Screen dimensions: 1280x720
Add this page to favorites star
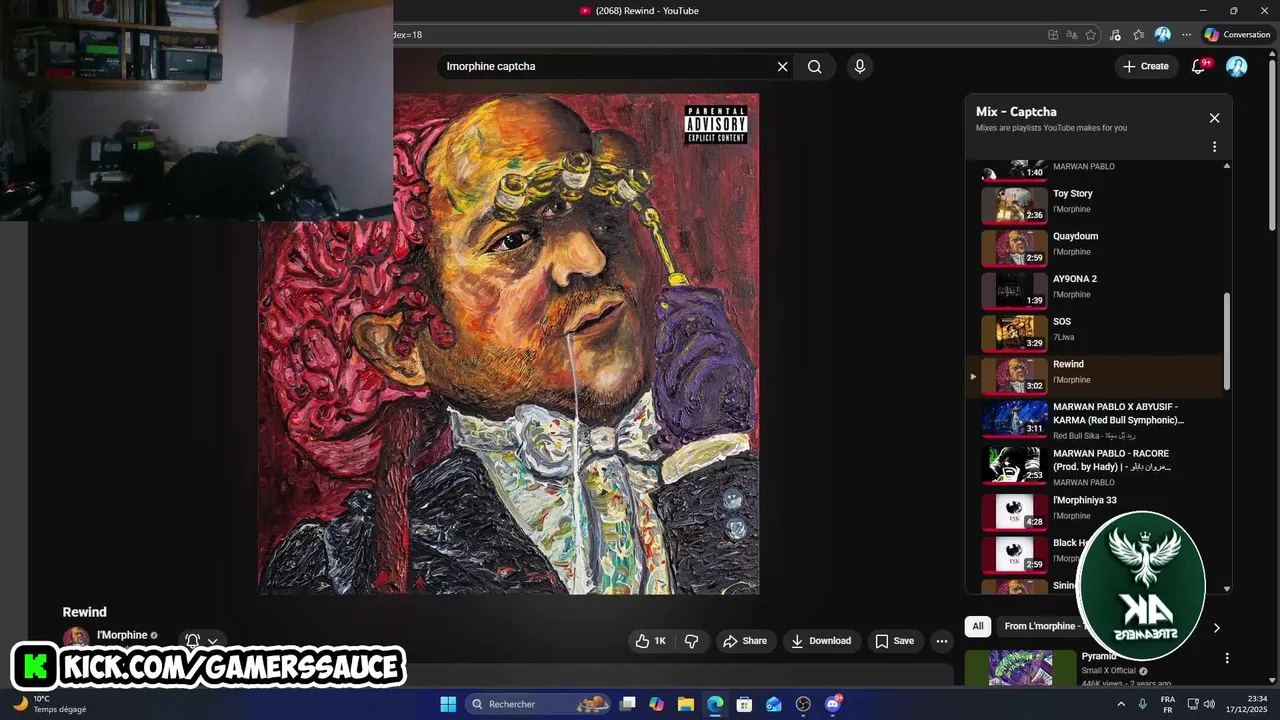click(x=1091, y=35)
